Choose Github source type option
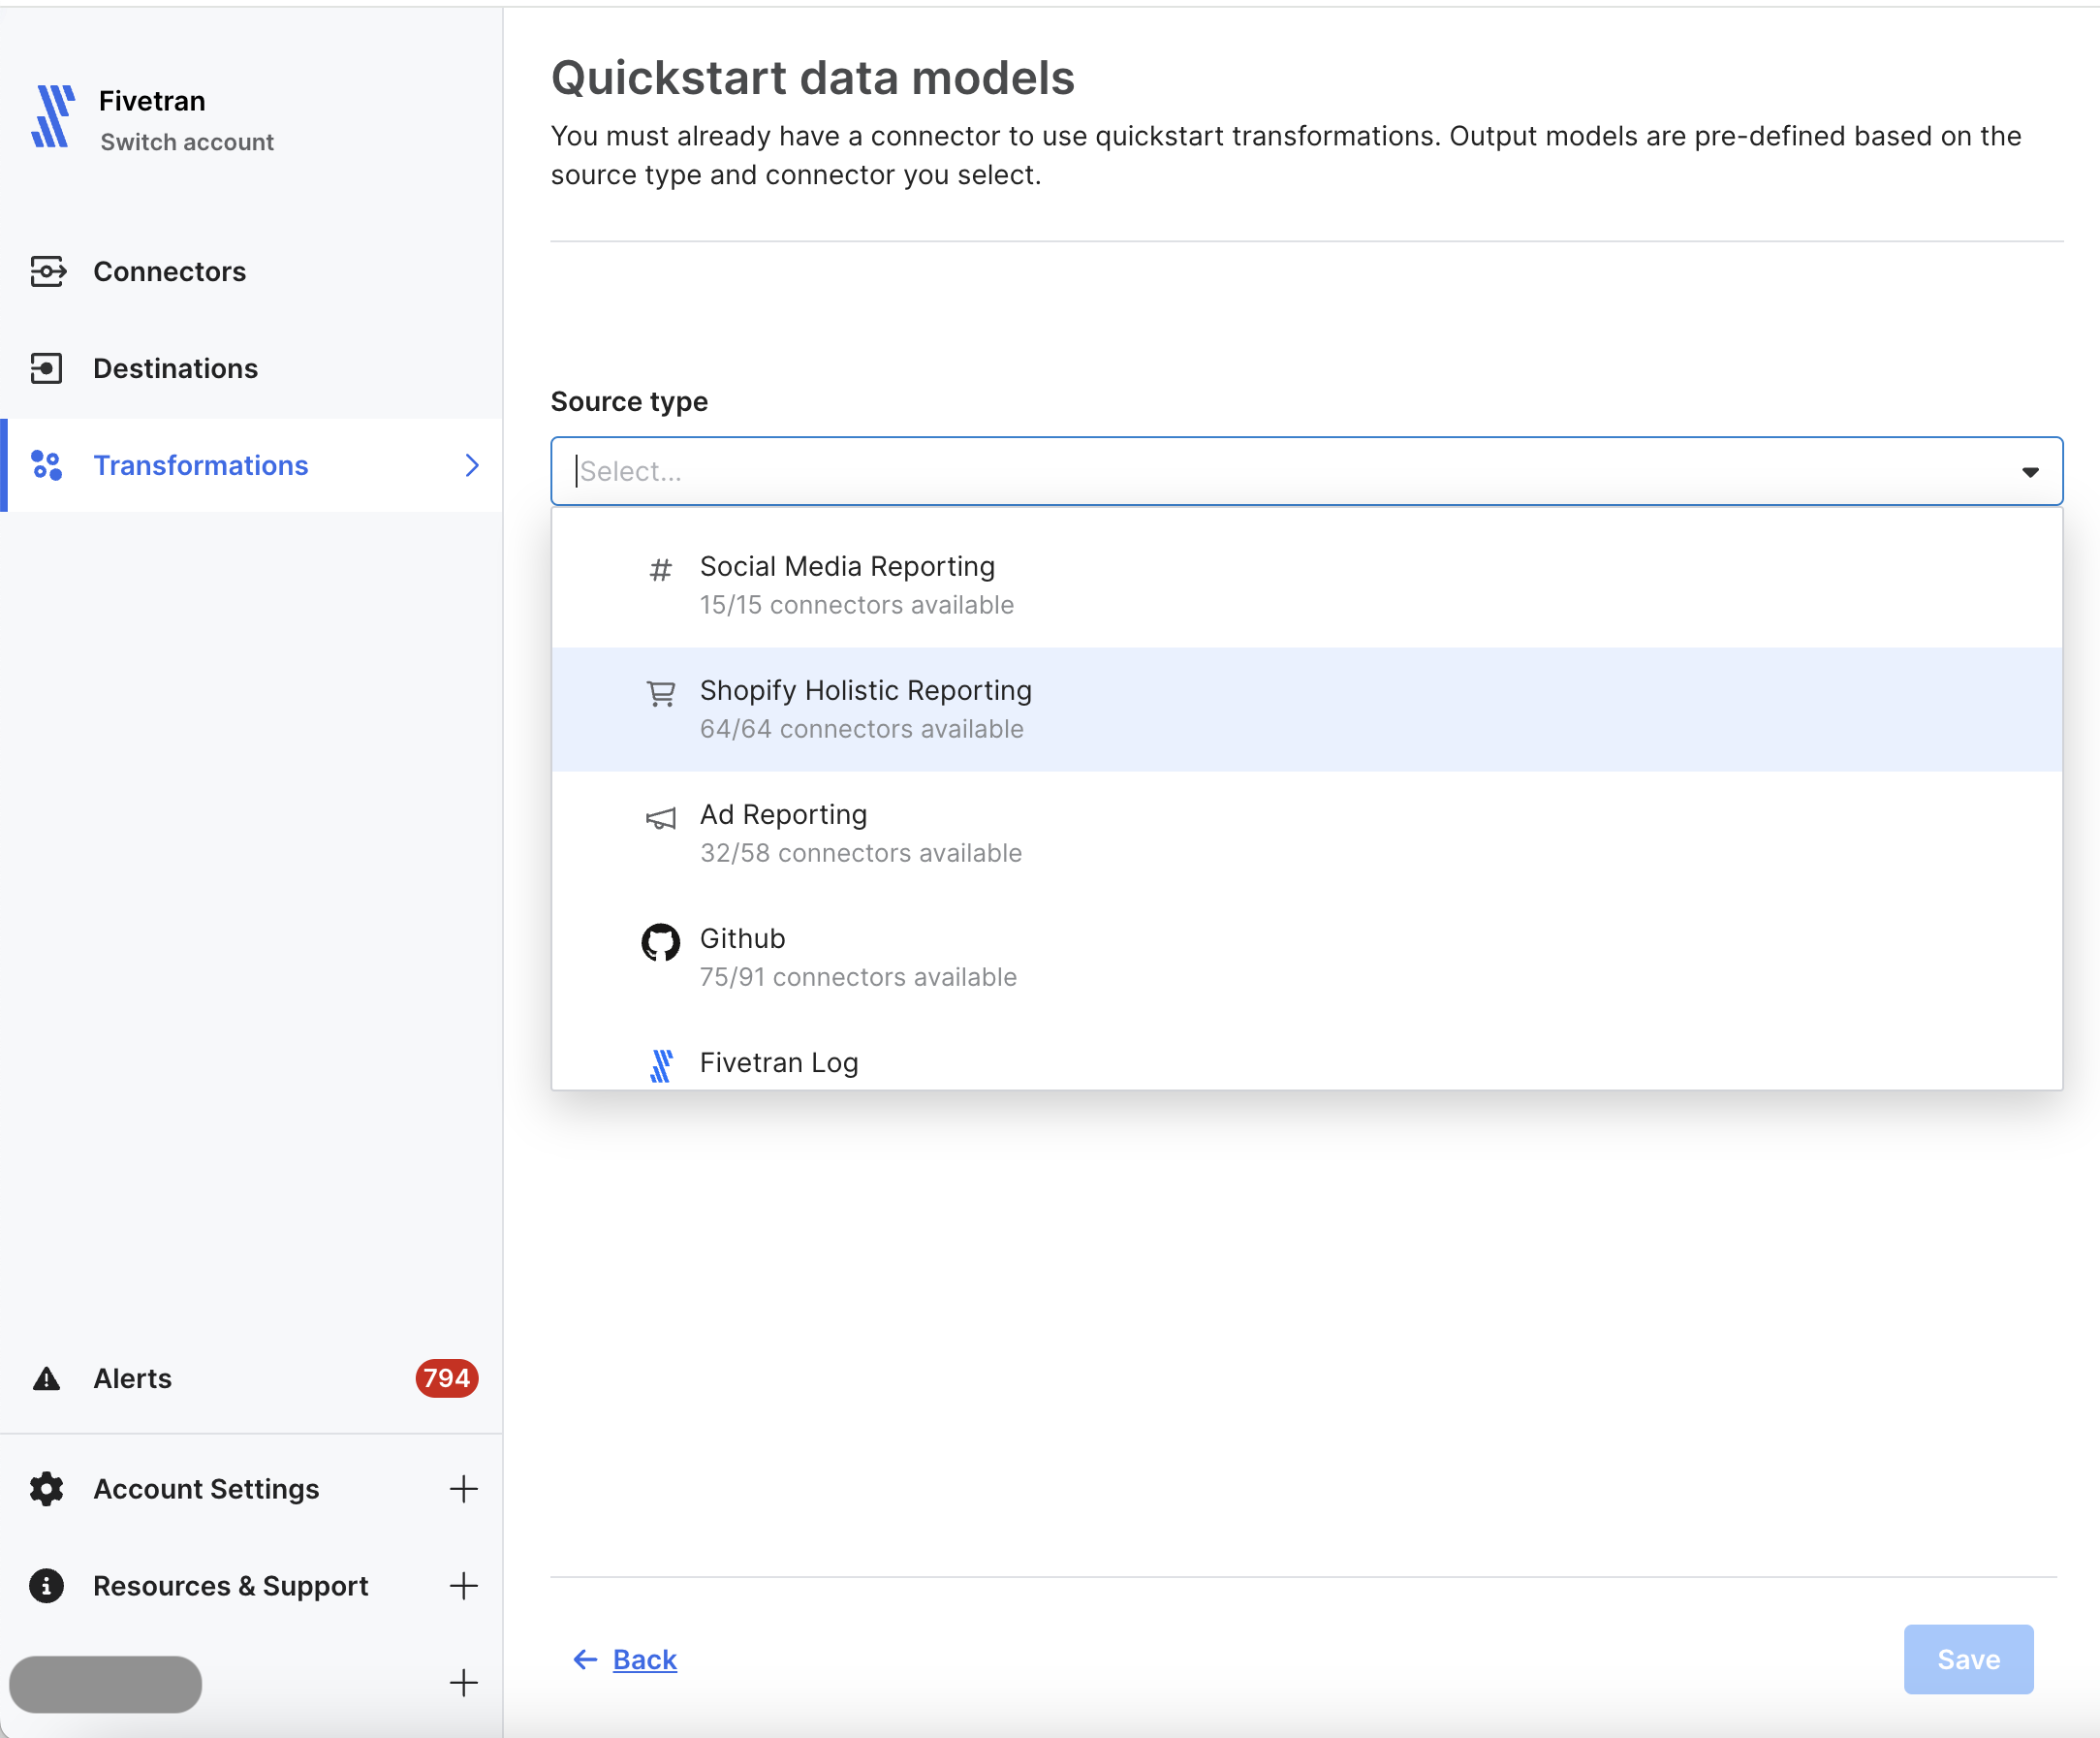The image size is (2100, 1738). point(1306,957)
